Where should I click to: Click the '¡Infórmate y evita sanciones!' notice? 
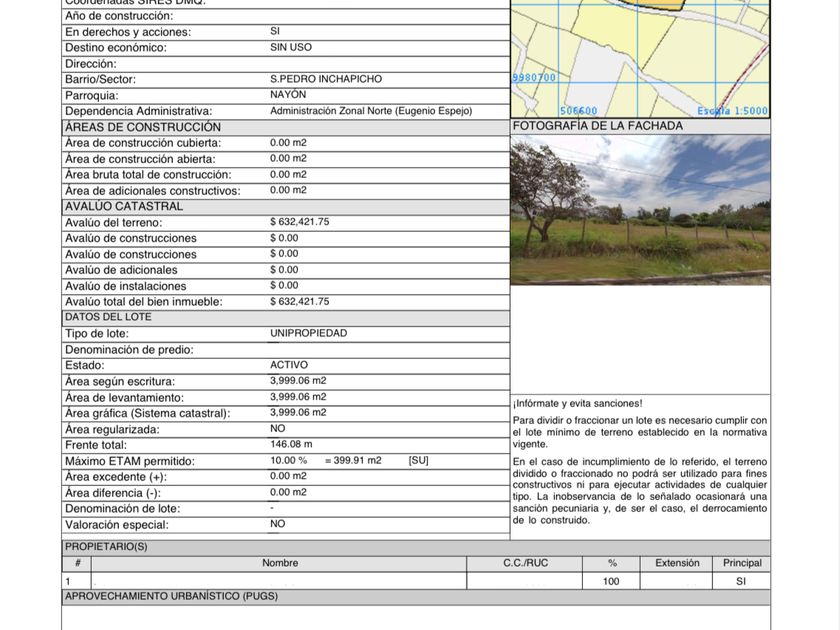click(578, 403)
